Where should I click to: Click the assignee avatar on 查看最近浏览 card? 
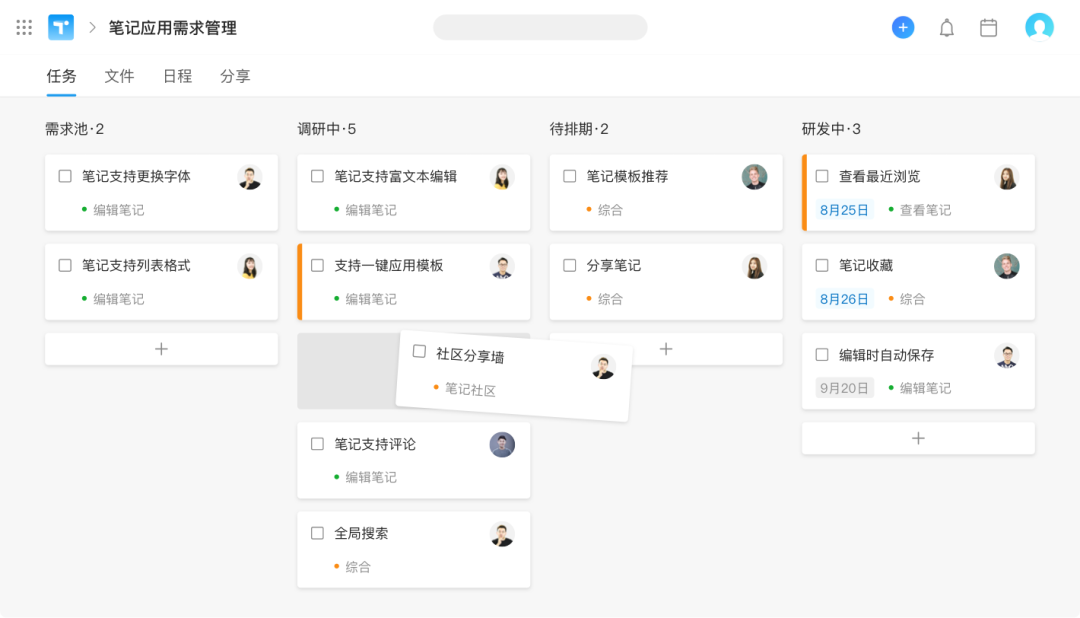pyautogui.click(x=1006, y=176)
